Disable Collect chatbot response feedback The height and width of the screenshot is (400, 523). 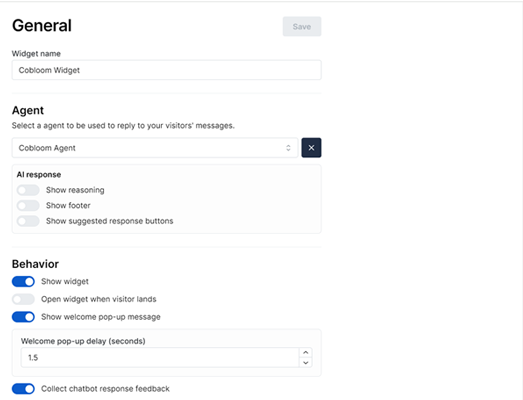[23, 389]
